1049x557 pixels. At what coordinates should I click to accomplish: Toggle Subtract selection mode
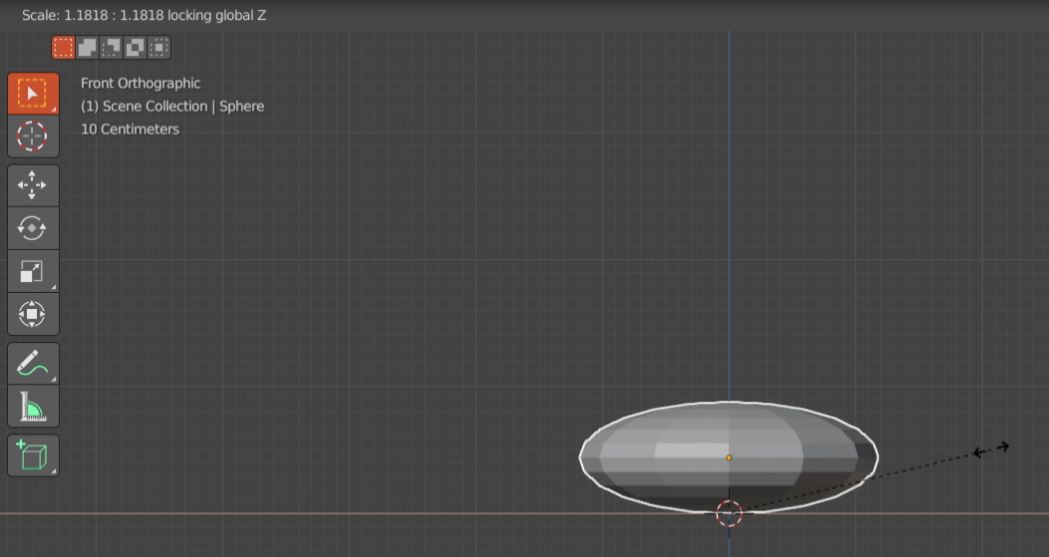(112, 47)
